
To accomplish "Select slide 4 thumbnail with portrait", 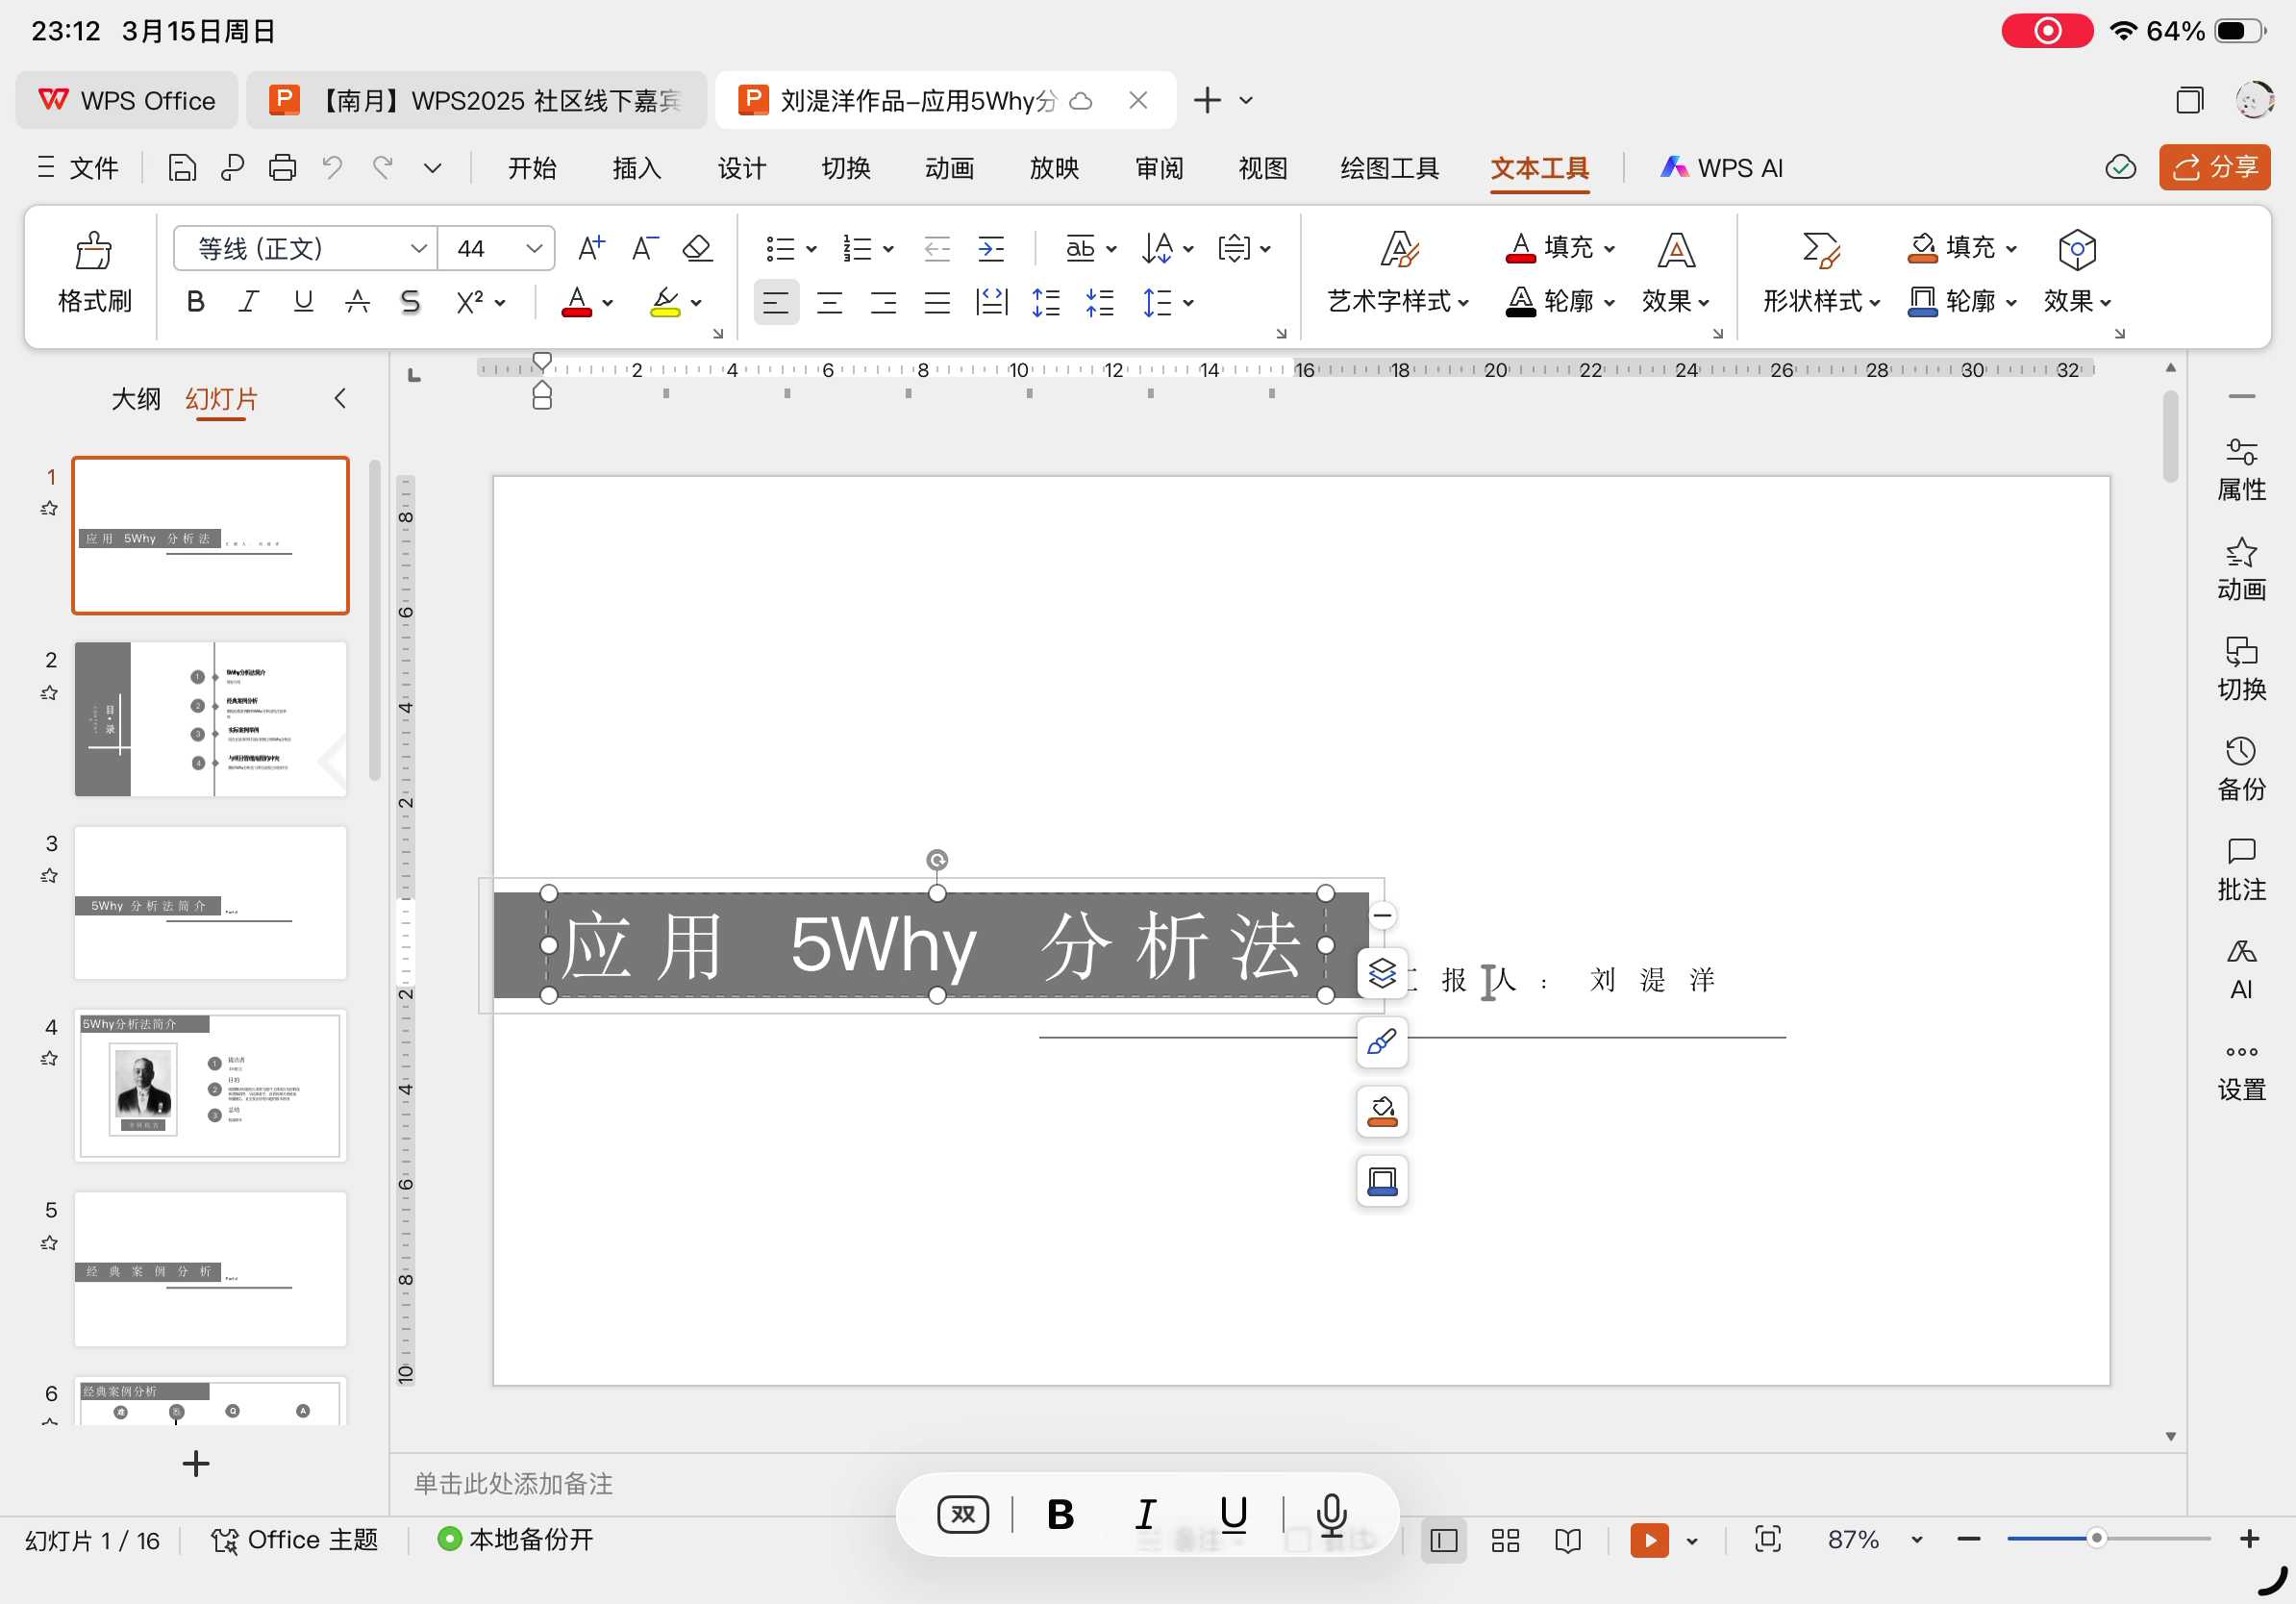I will 210,1086.
